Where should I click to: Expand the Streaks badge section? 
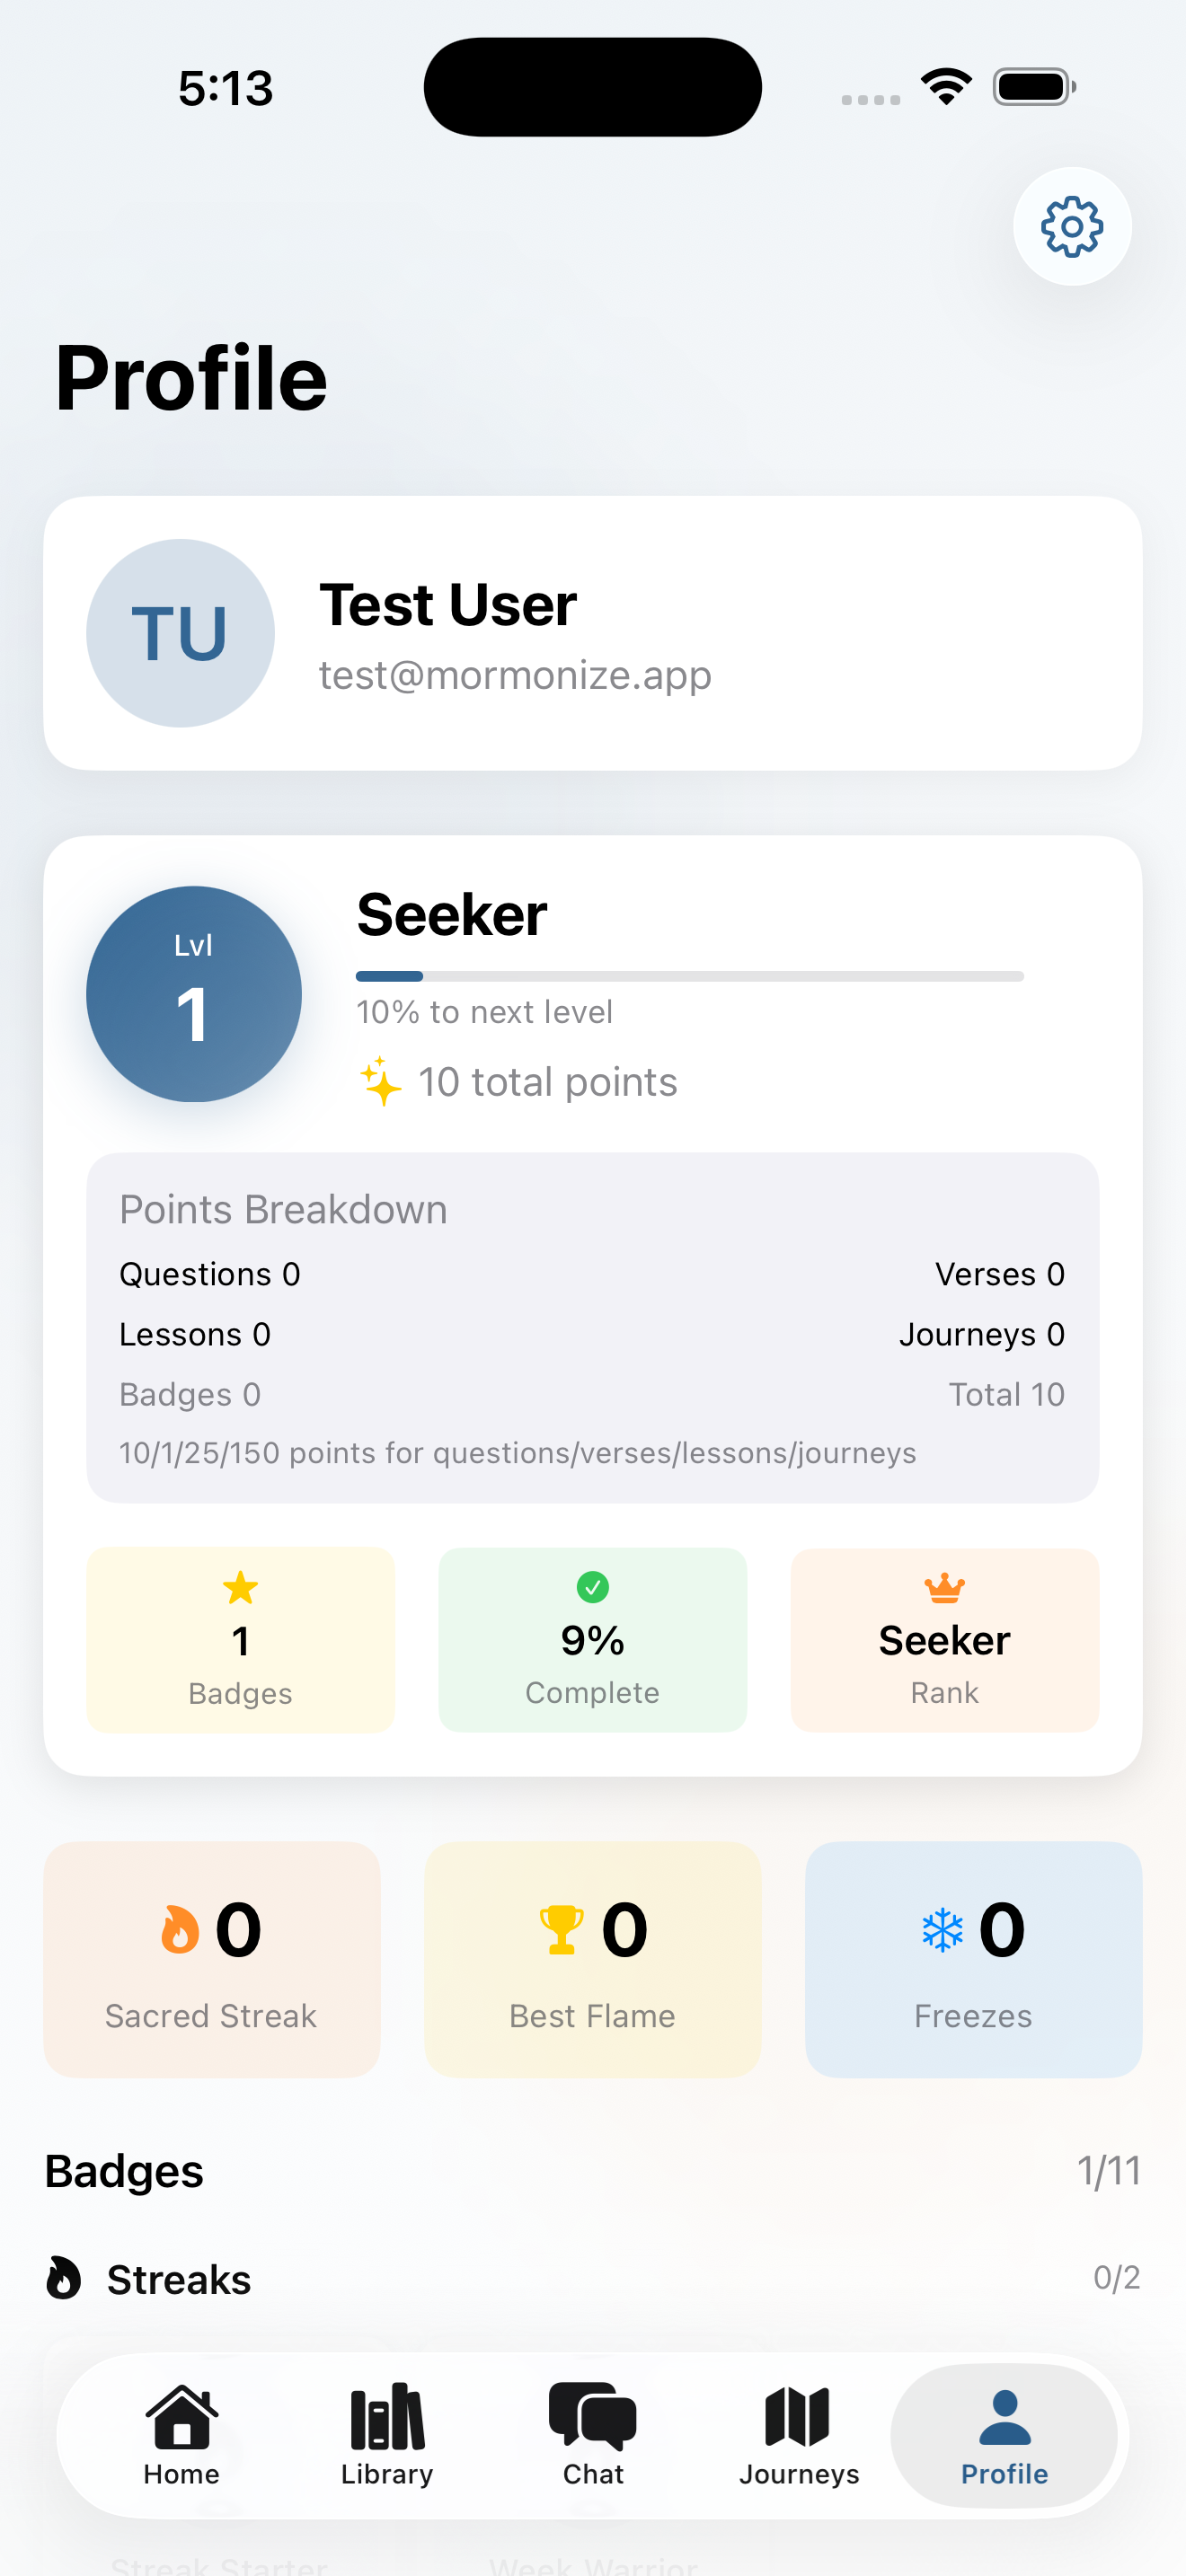click(179, 2280)
